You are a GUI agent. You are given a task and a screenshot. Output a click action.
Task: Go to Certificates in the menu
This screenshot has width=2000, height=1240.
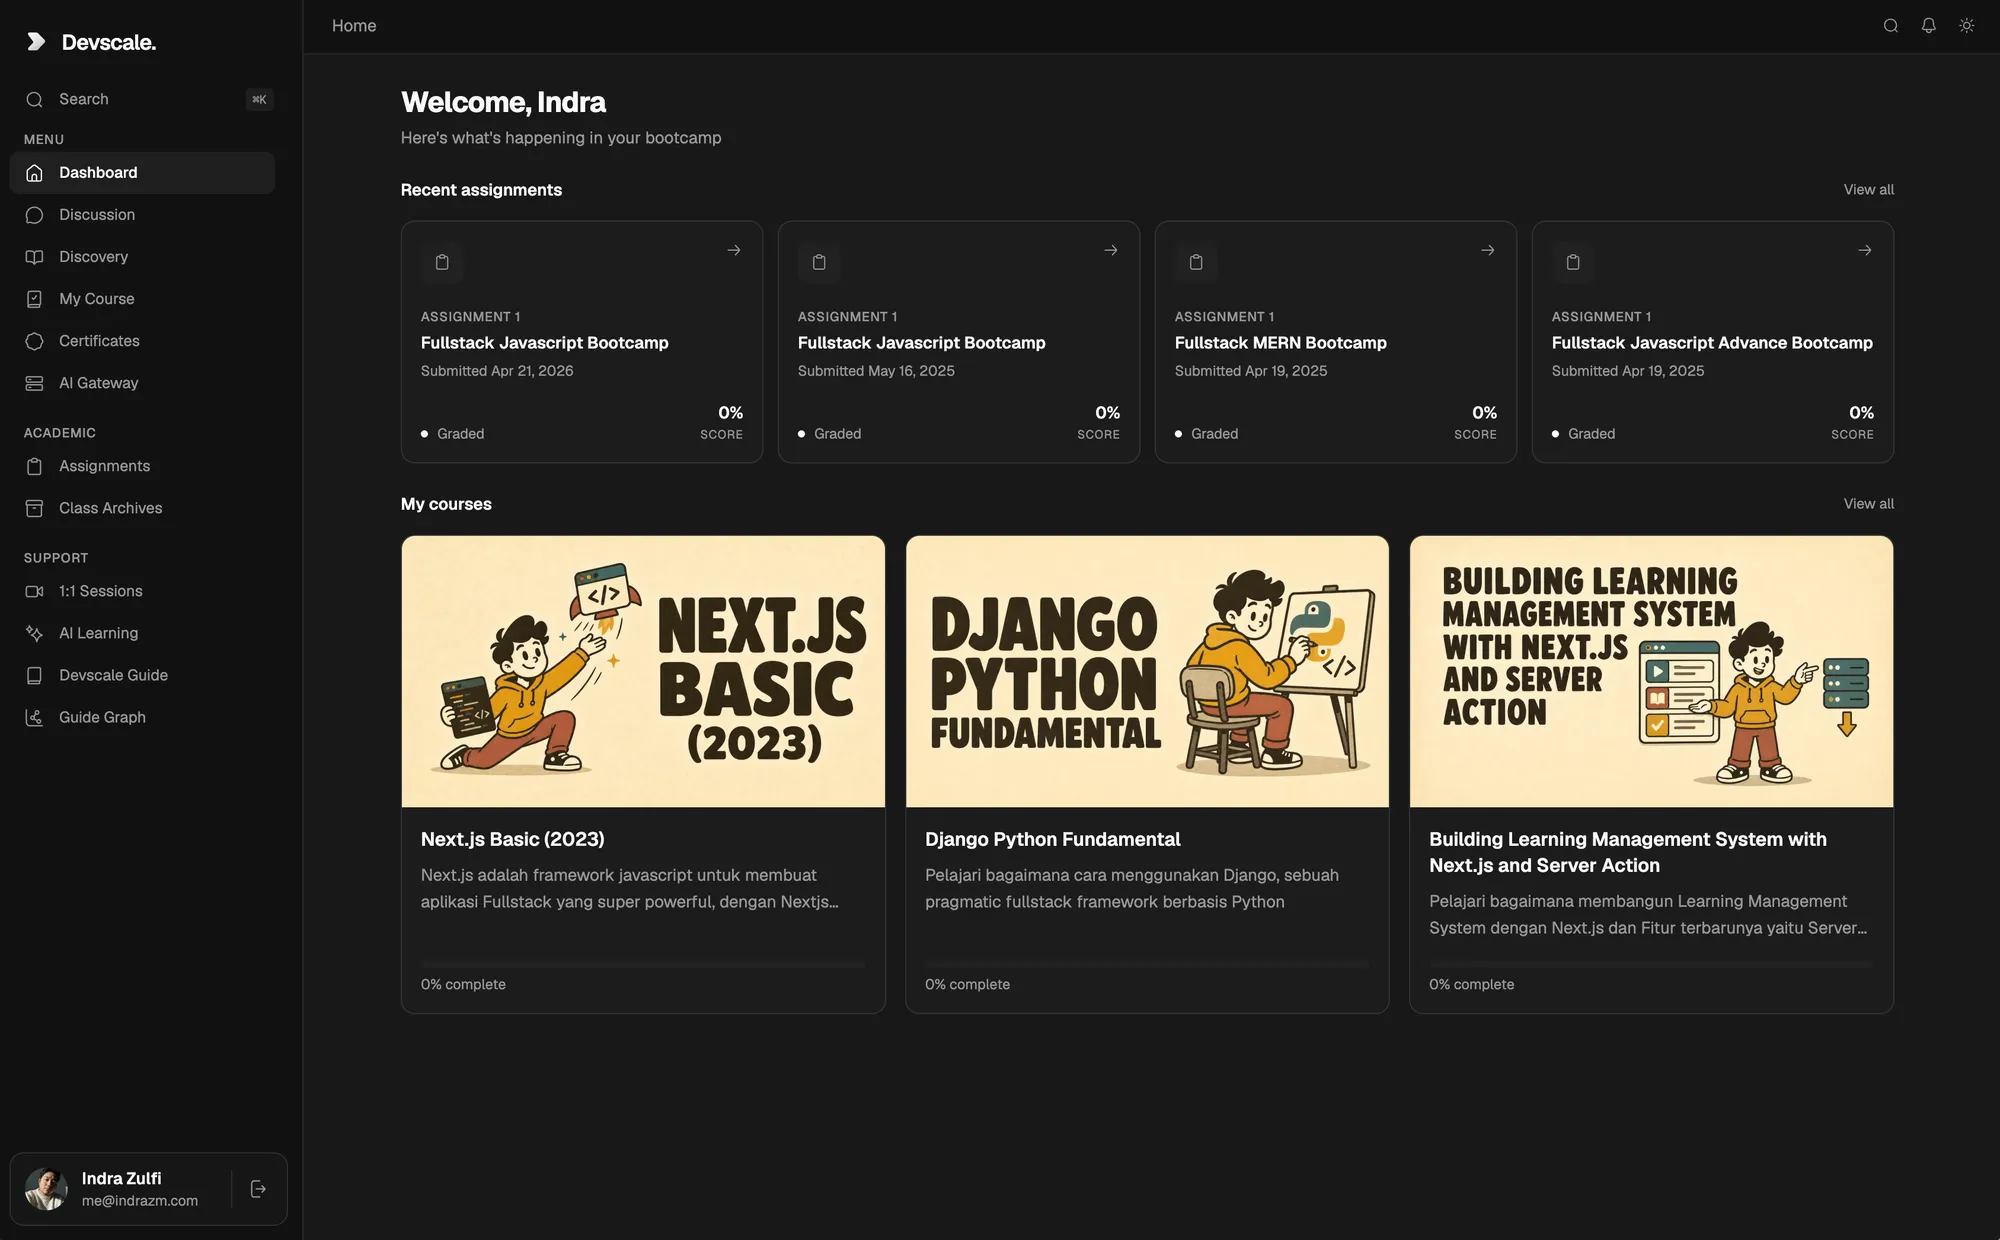[x=142, y=341]
